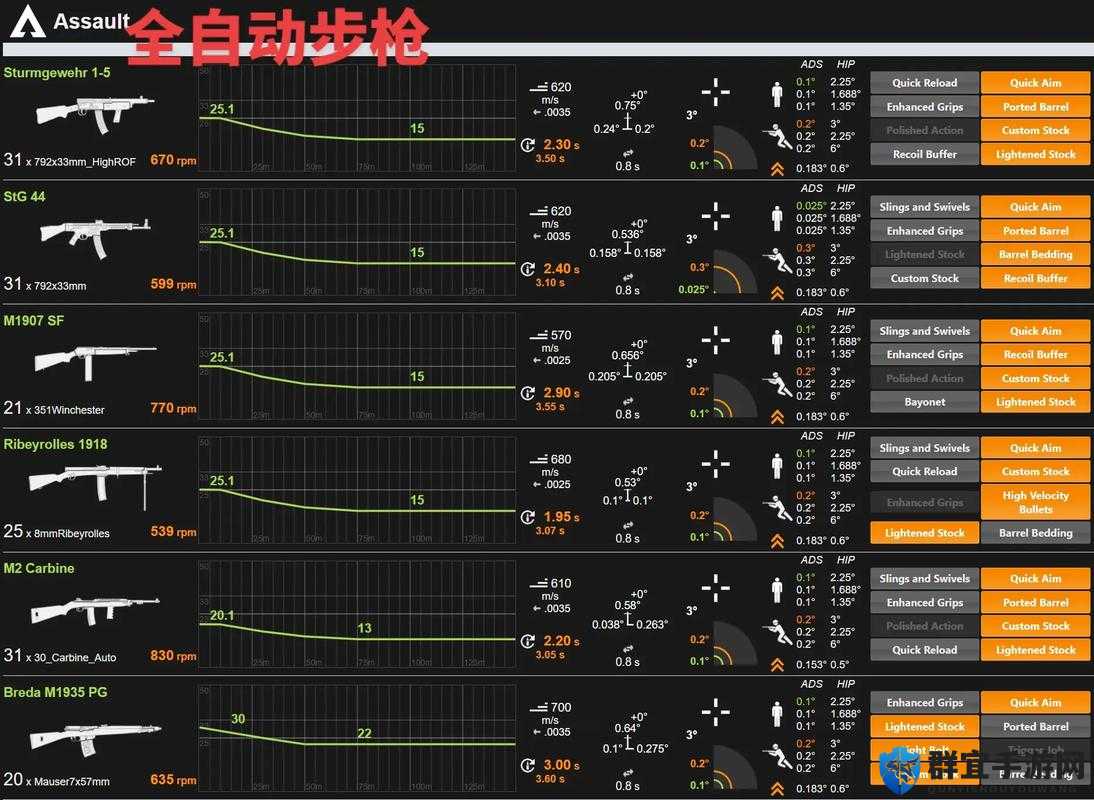Click the StG 44 muzzle velocity bullet icon

[x=539, y=211]
